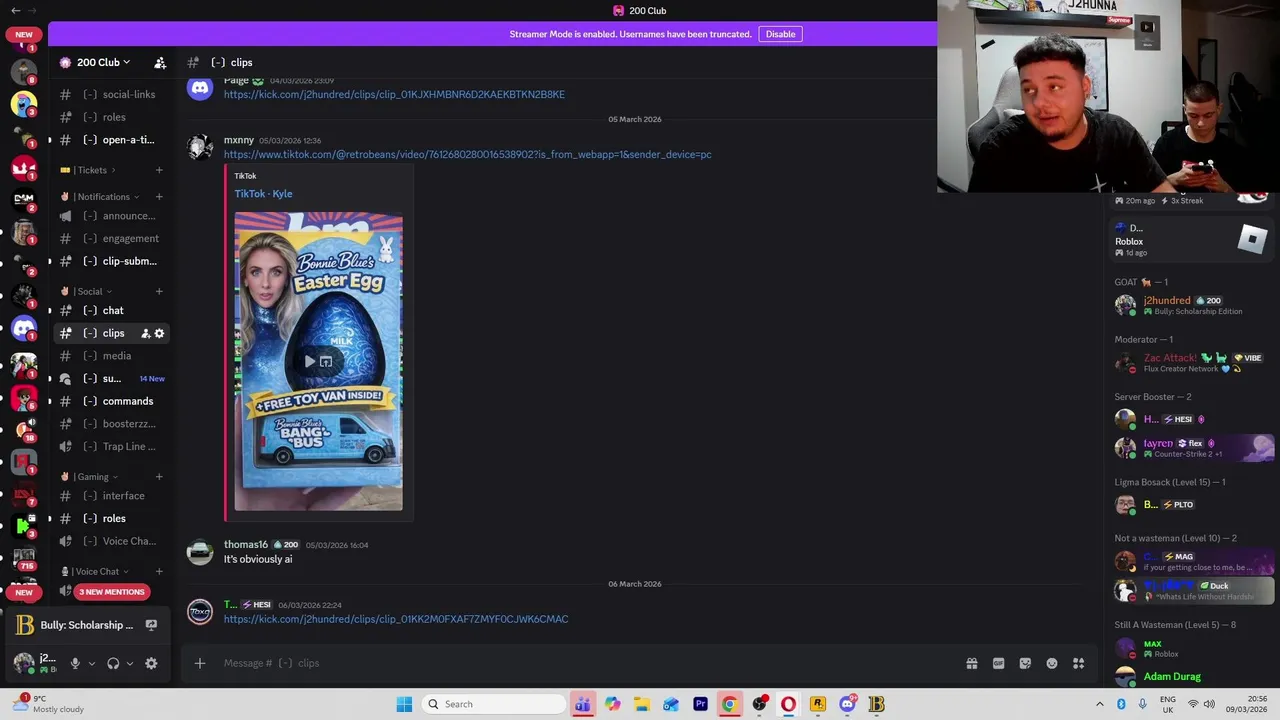Open the sticker picker
The height and width of the screenshot is (720, 1280).
pyautogui.click(x=1025, y=663)
